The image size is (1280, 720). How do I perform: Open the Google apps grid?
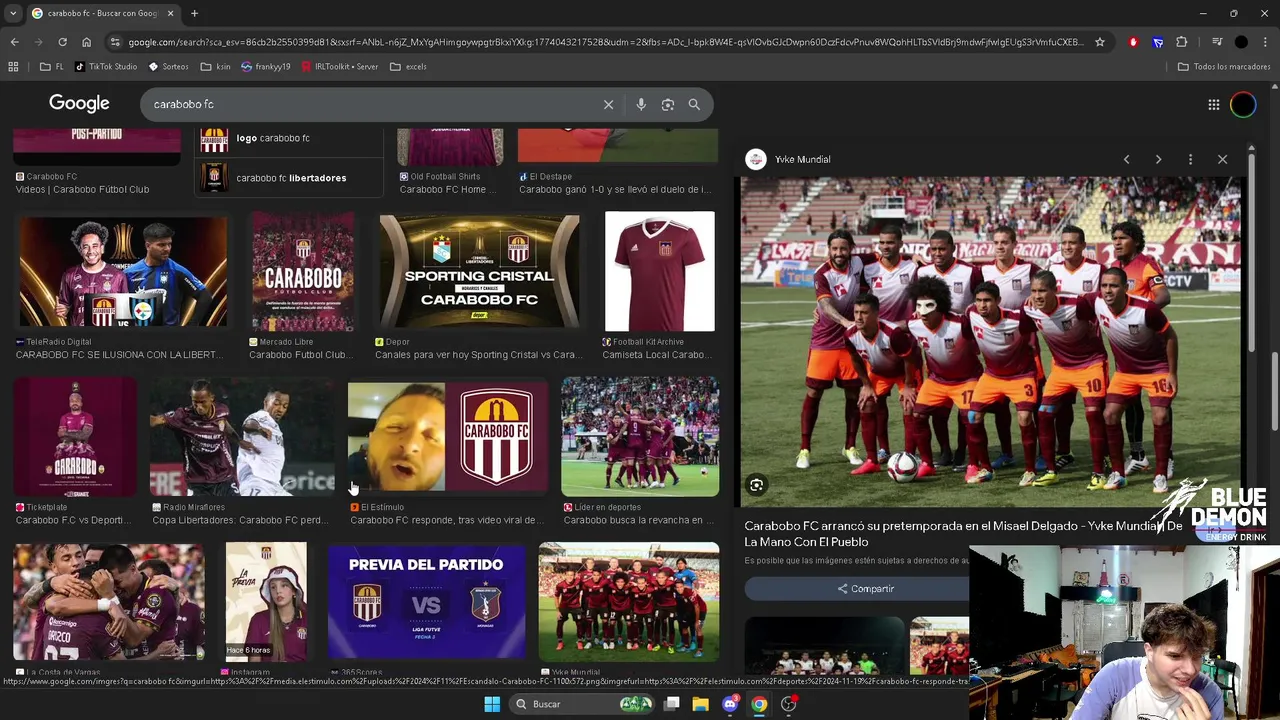(1214, 104)
